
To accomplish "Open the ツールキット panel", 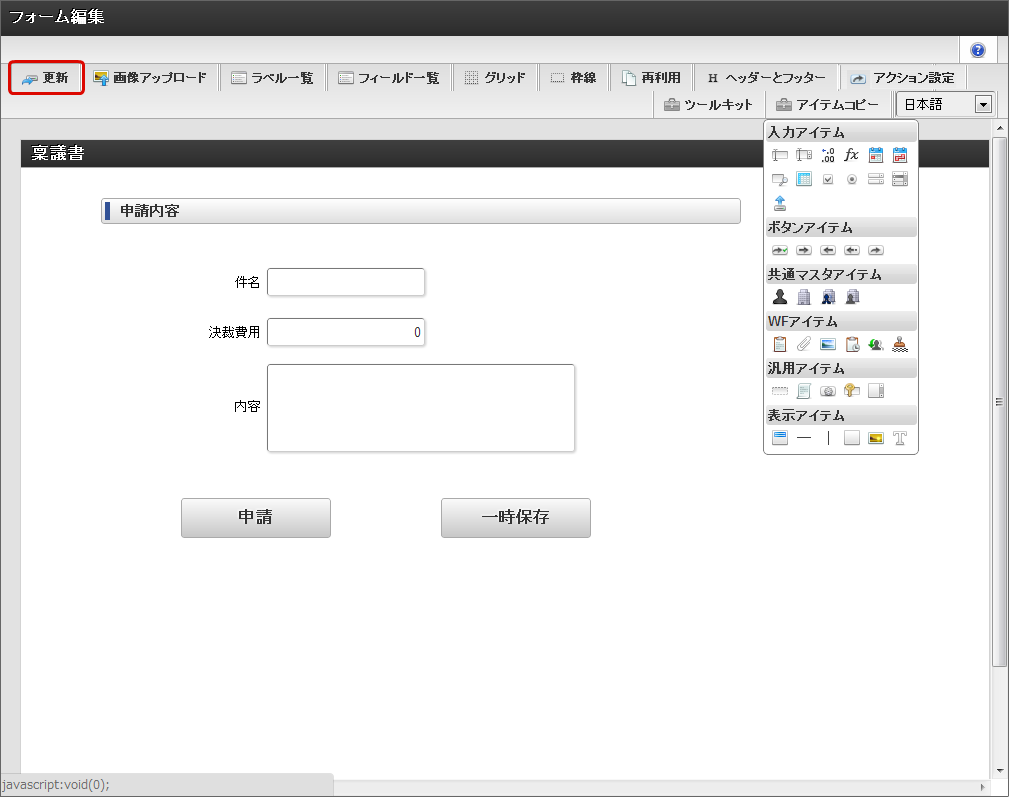I will pyautogui.click(x=708, y=104).
